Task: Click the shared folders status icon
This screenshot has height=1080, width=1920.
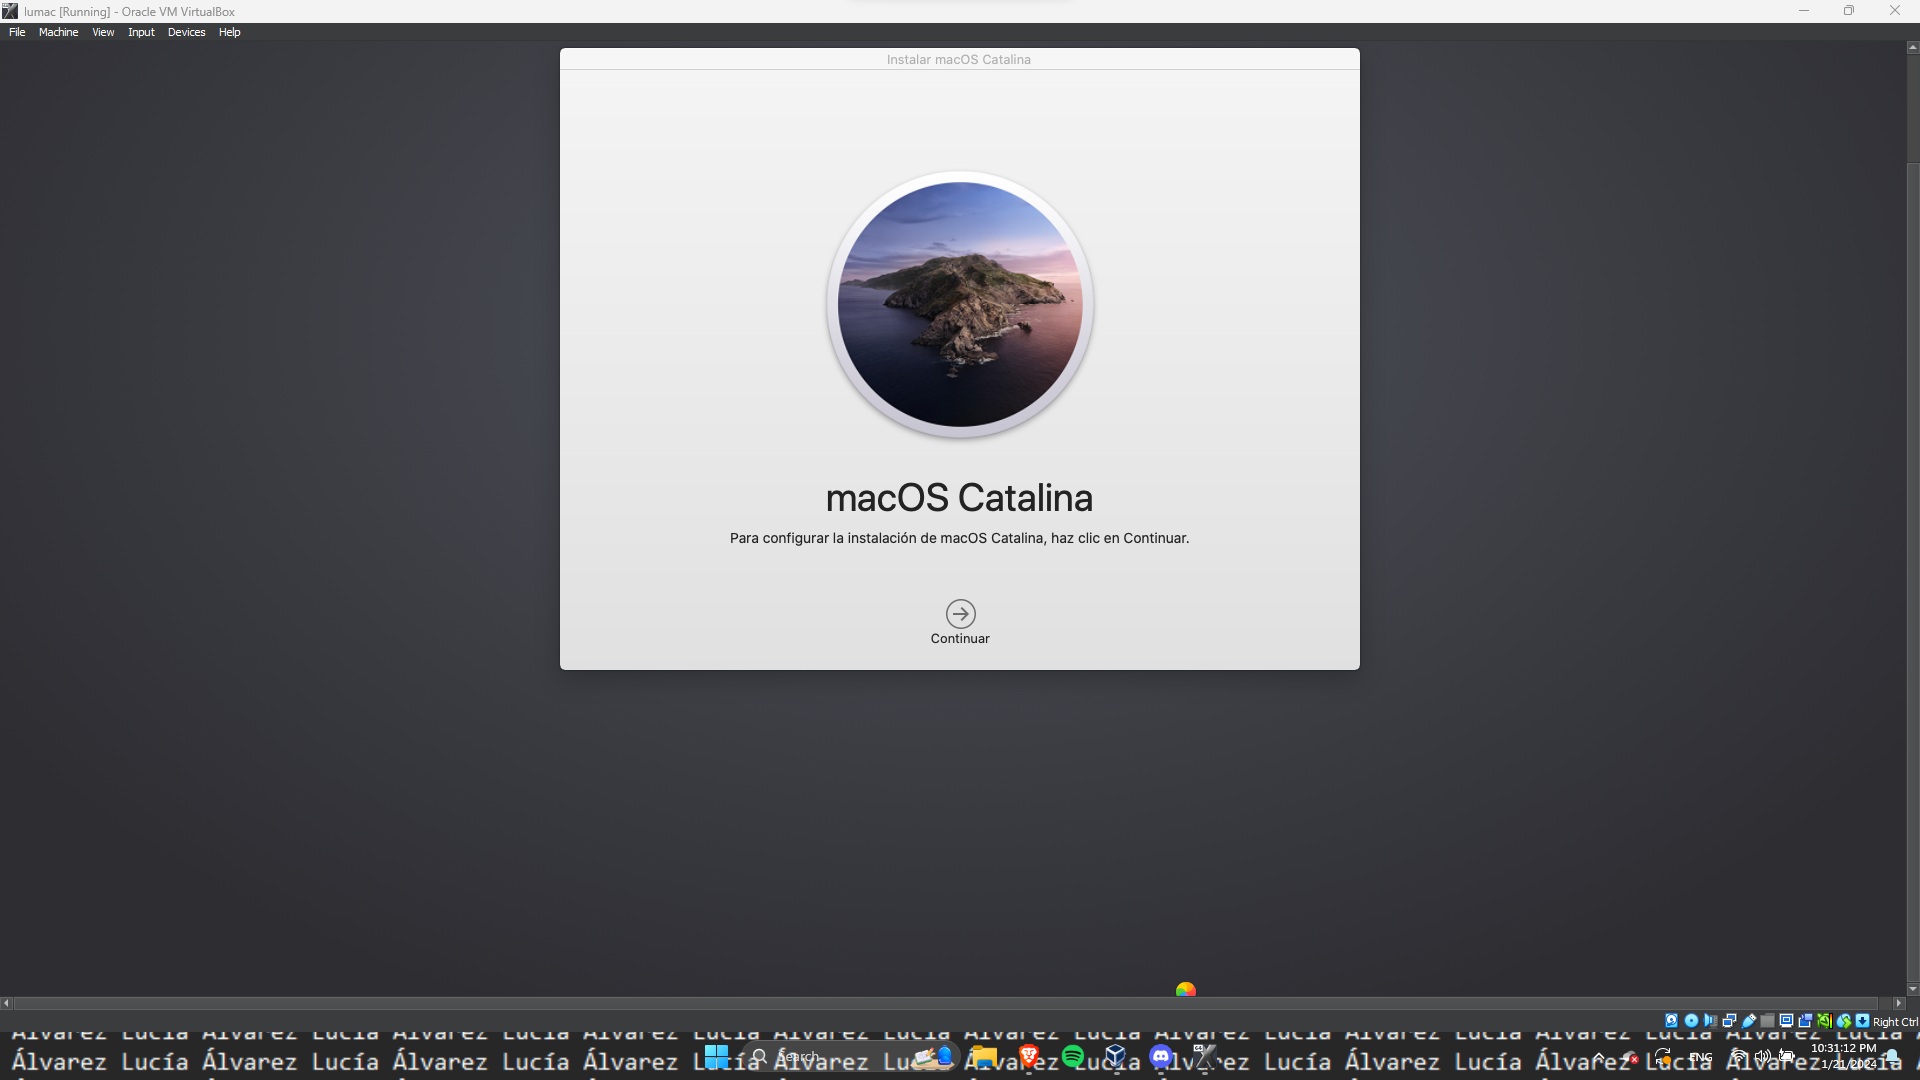Action: pyautogui.click(x=1767, y=1021)
